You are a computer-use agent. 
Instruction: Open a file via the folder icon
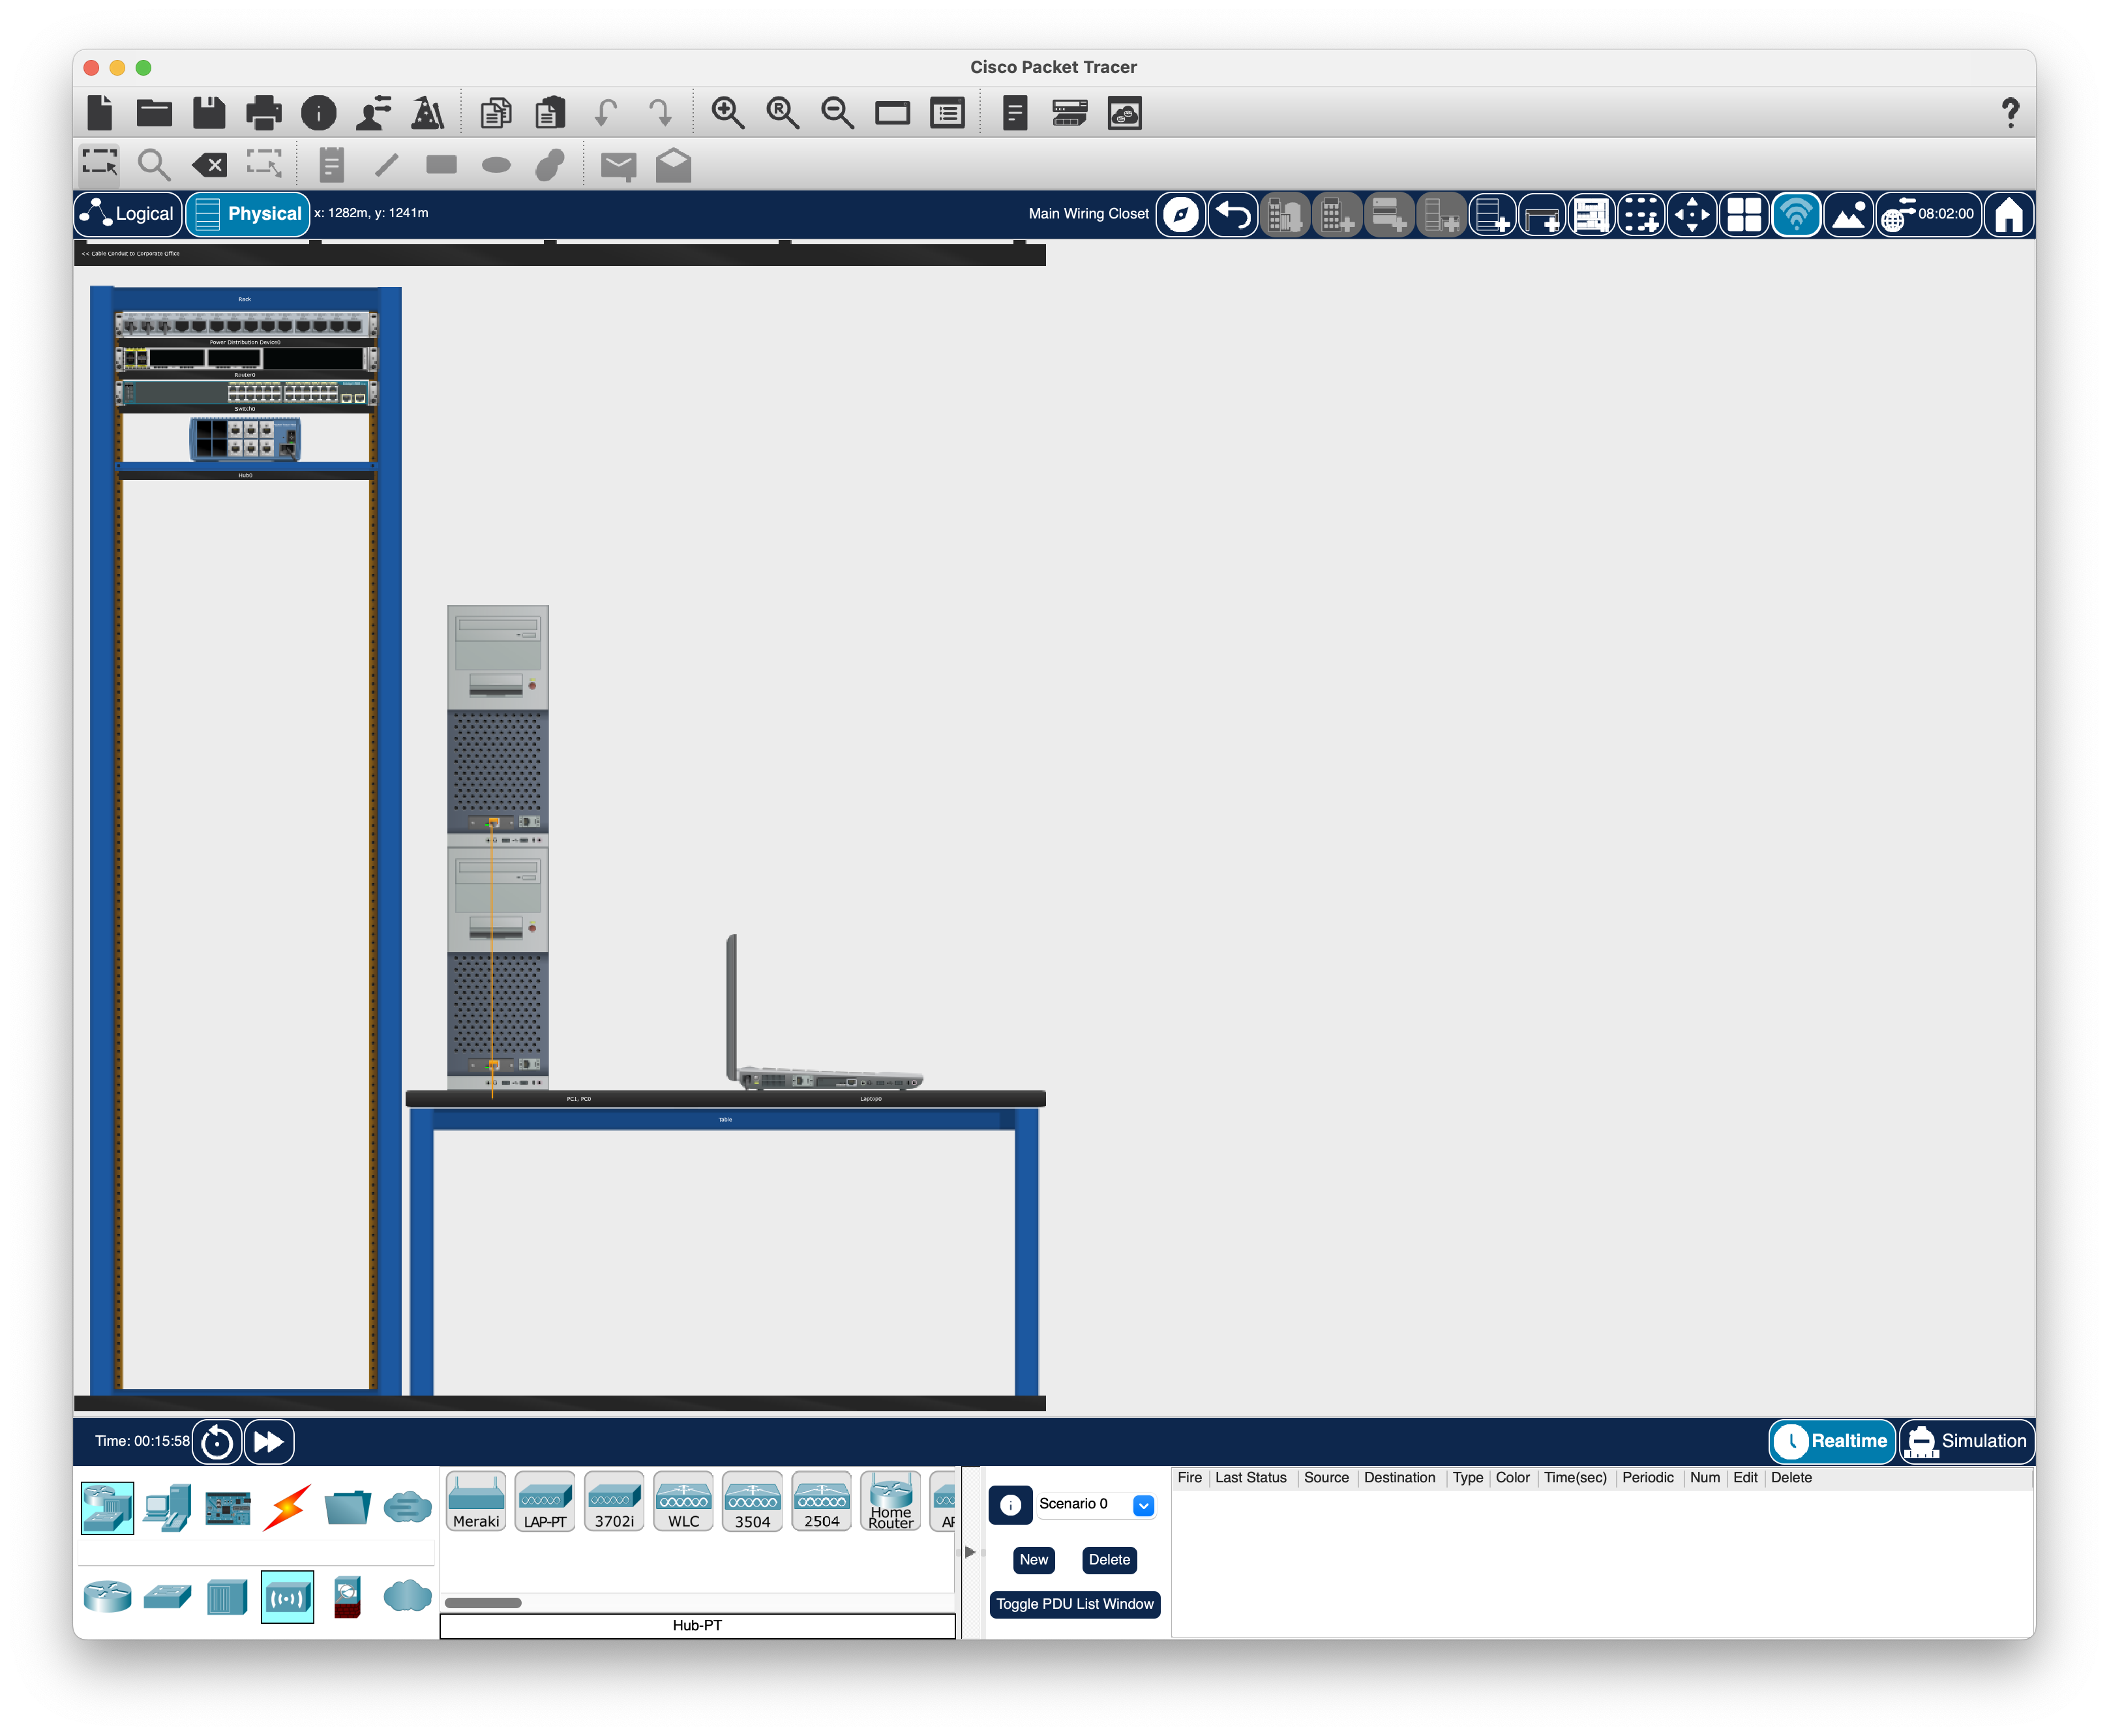pos(154,112)
